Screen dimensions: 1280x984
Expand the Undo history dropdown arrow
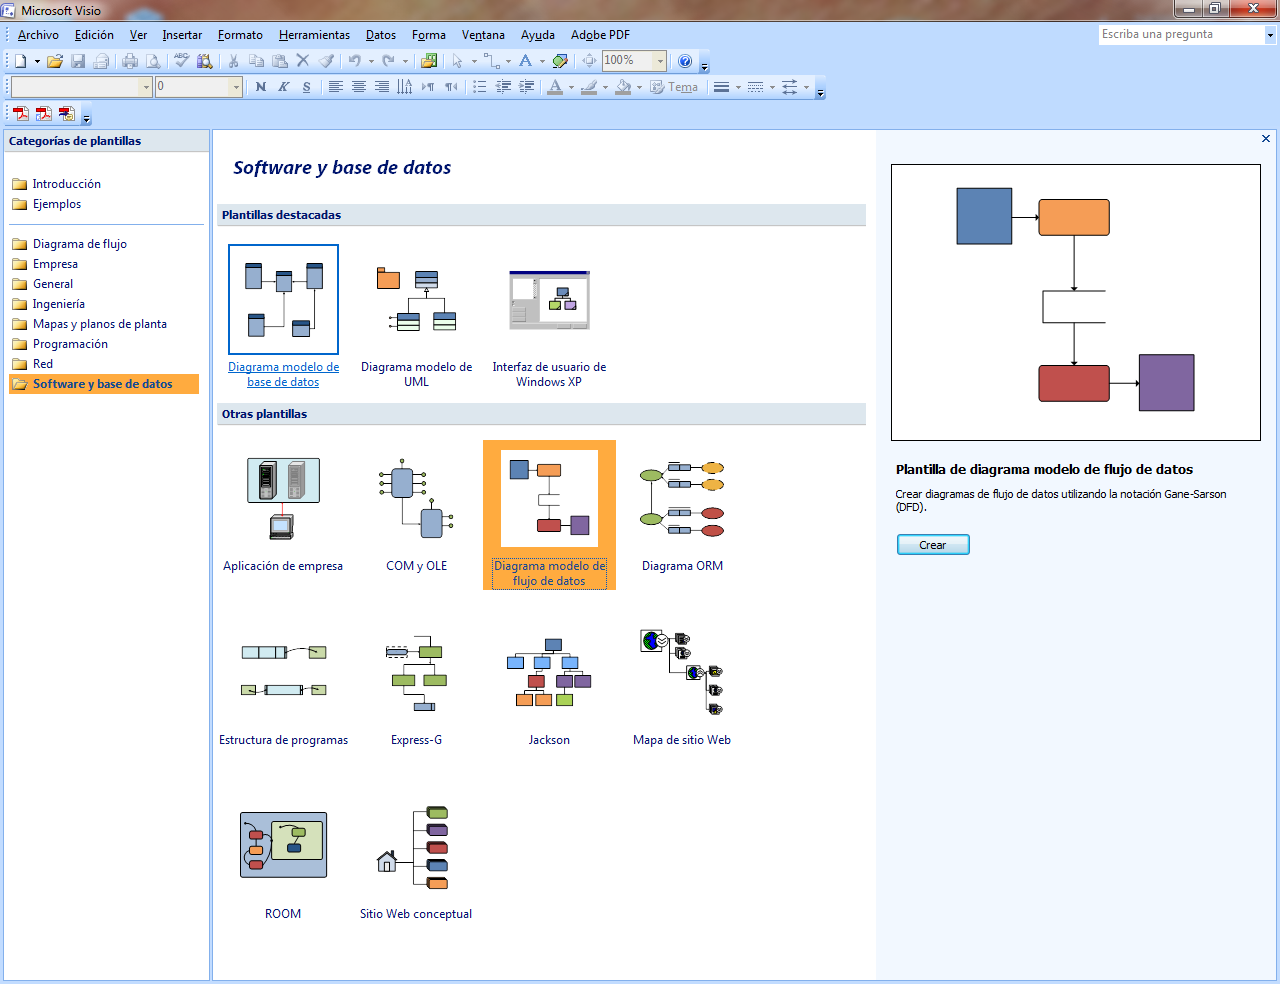pos(371,61)
